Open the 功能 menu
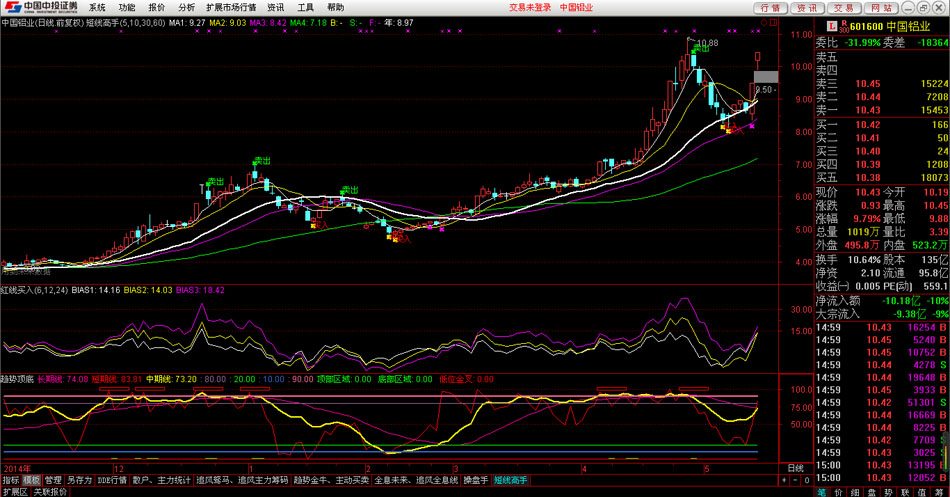This screenshot has width=950, height=497. (127, 7)
